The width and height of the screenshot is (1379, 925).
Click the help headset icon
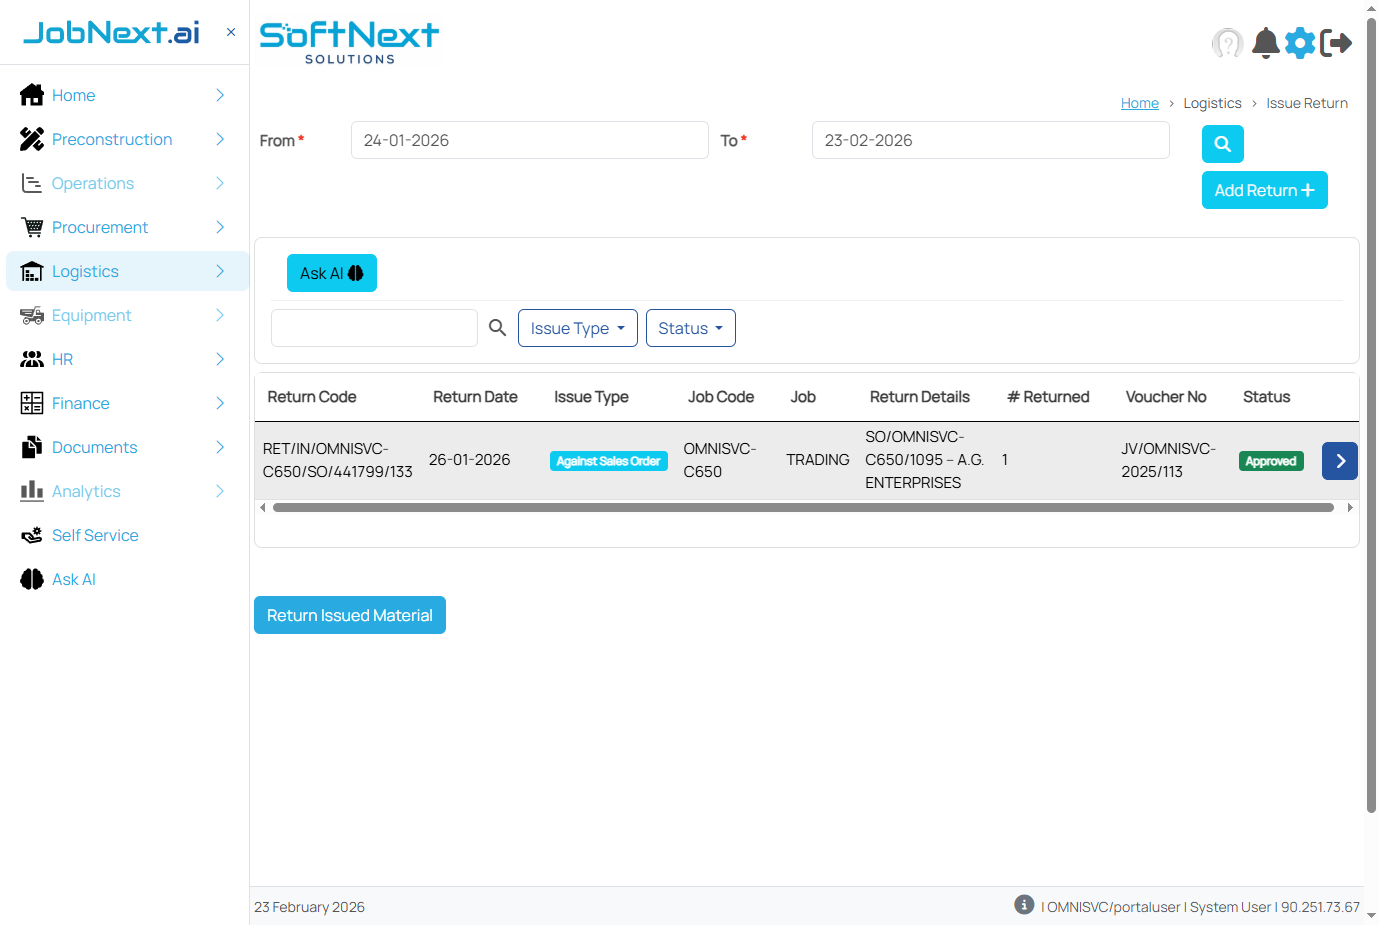pyautogui.click(x=1227, y=43)
